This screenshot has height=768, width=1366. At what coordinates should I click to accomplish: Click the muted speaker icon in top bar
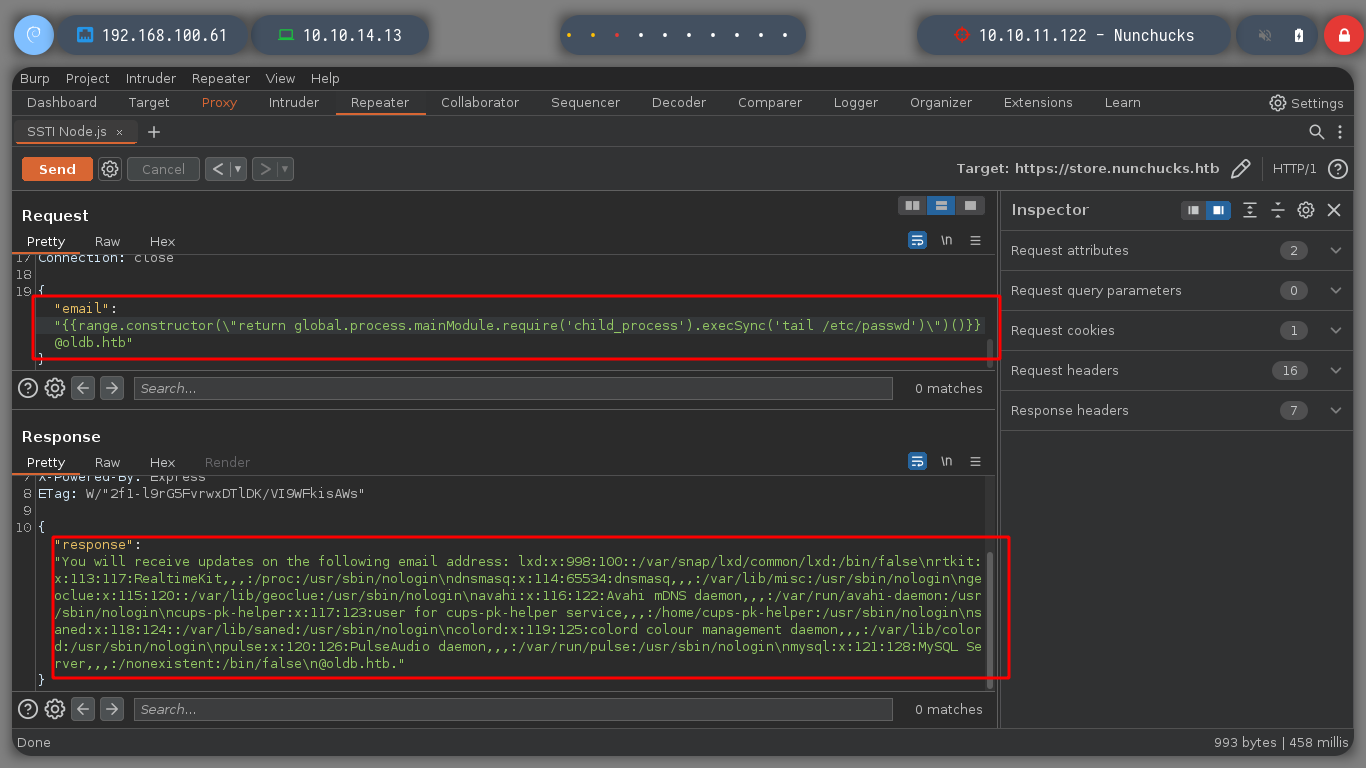pos(1265,35)
